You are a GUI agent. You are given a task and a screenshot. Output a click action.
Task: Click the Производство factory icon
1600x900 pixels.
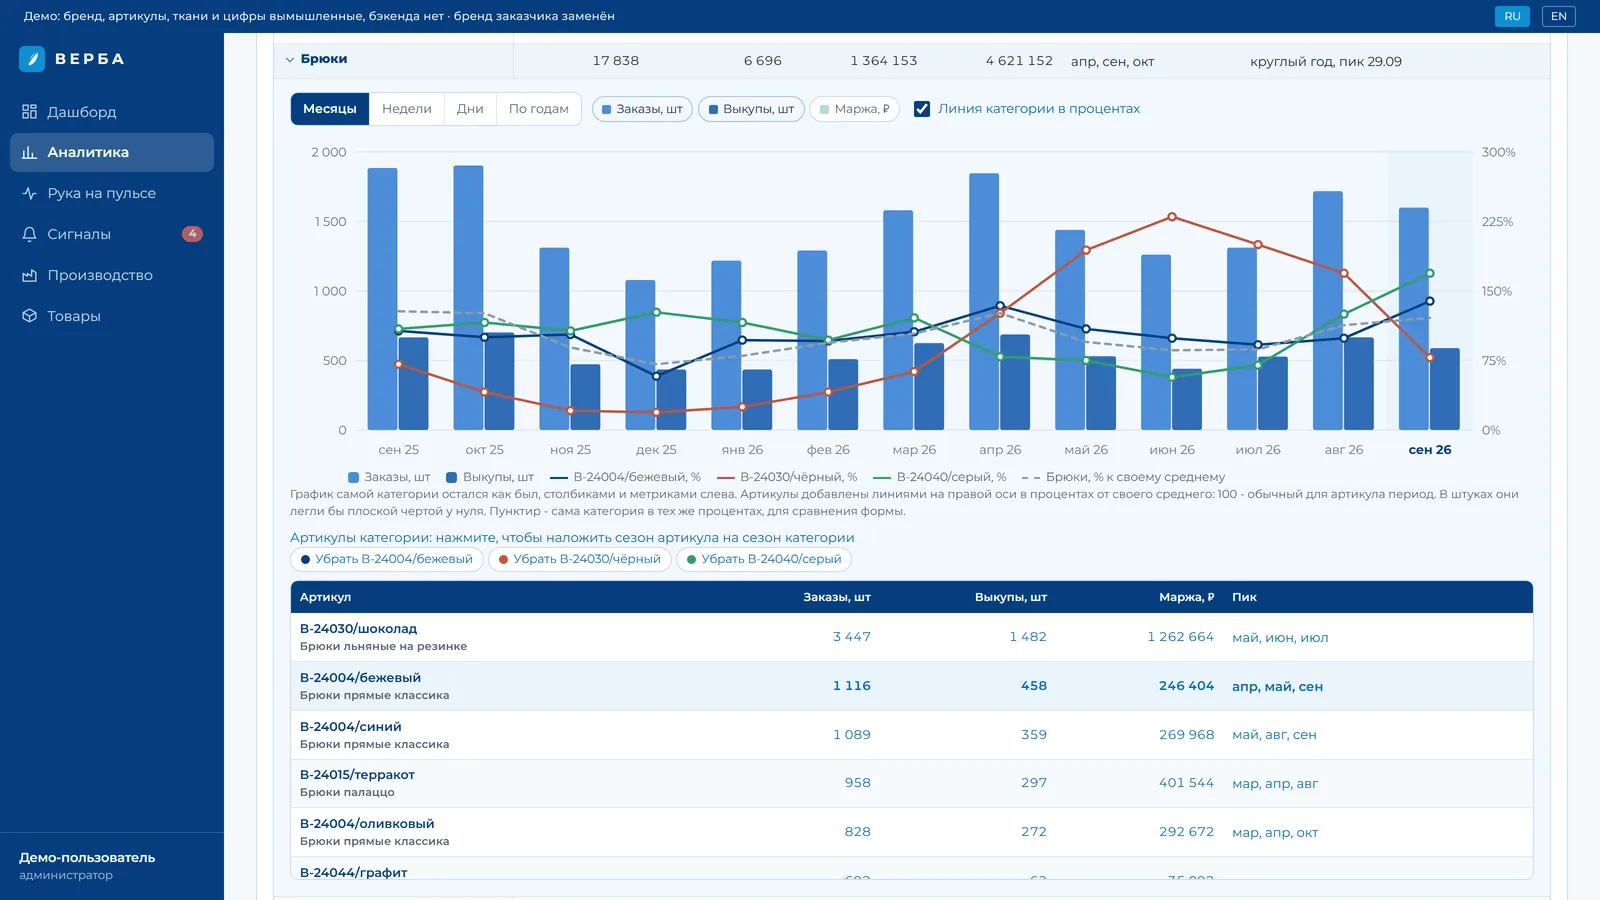pyautogui.click(x=29, y=275)
